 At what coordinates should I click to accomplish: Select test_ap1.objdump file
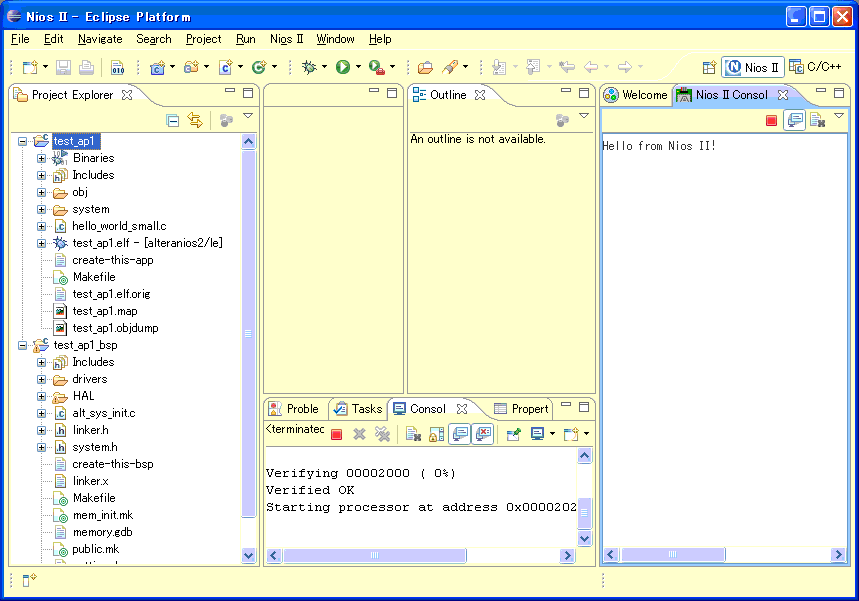click(116, 328)
